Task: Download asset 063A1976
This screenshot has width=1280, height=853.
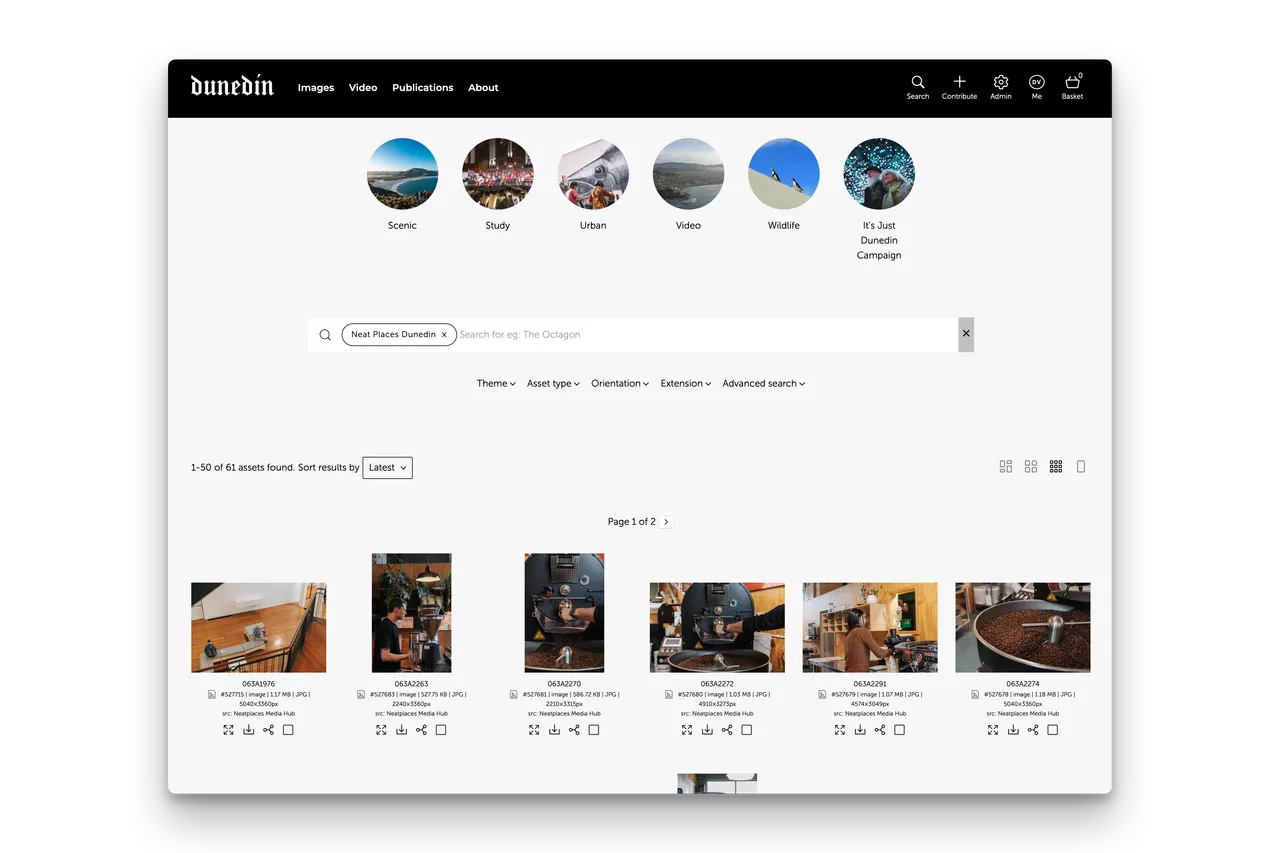Action: (249, 730)
